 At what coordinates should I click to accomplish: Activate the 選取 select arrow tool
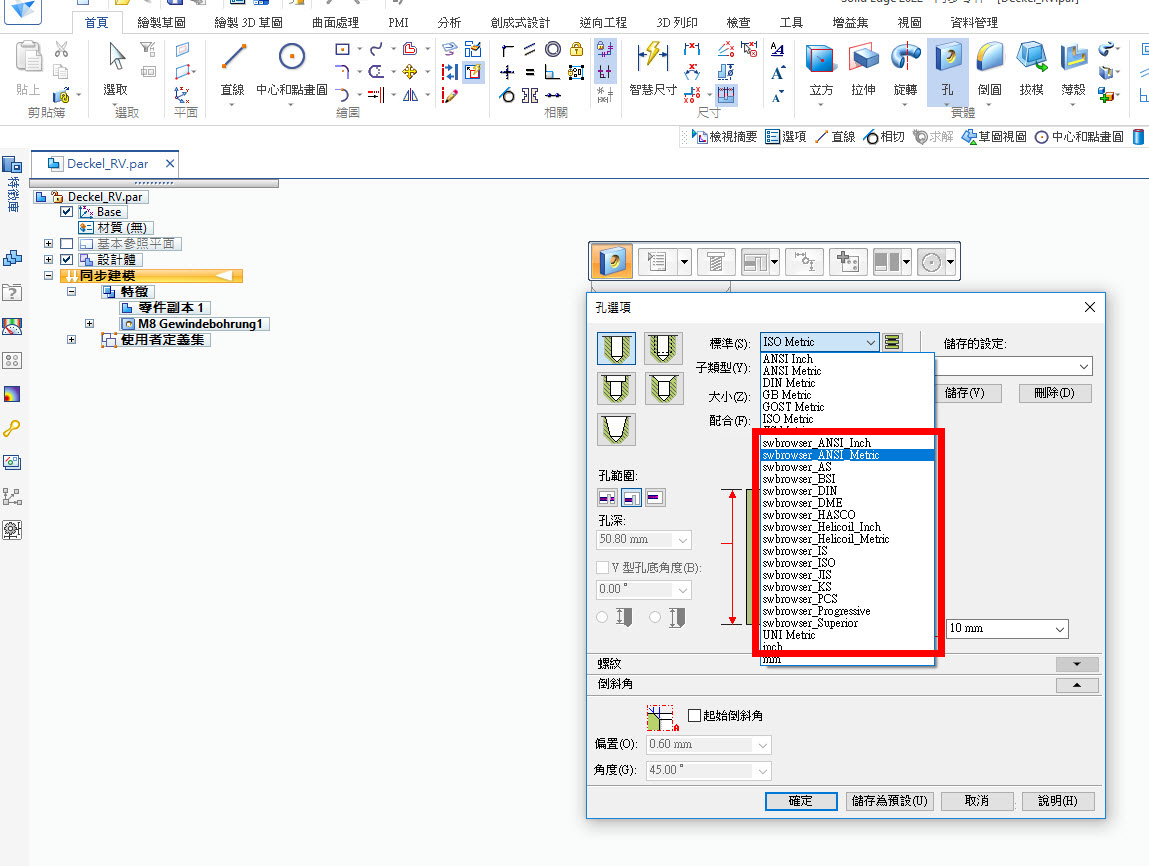pyautogui.click(x=116, y=70)
